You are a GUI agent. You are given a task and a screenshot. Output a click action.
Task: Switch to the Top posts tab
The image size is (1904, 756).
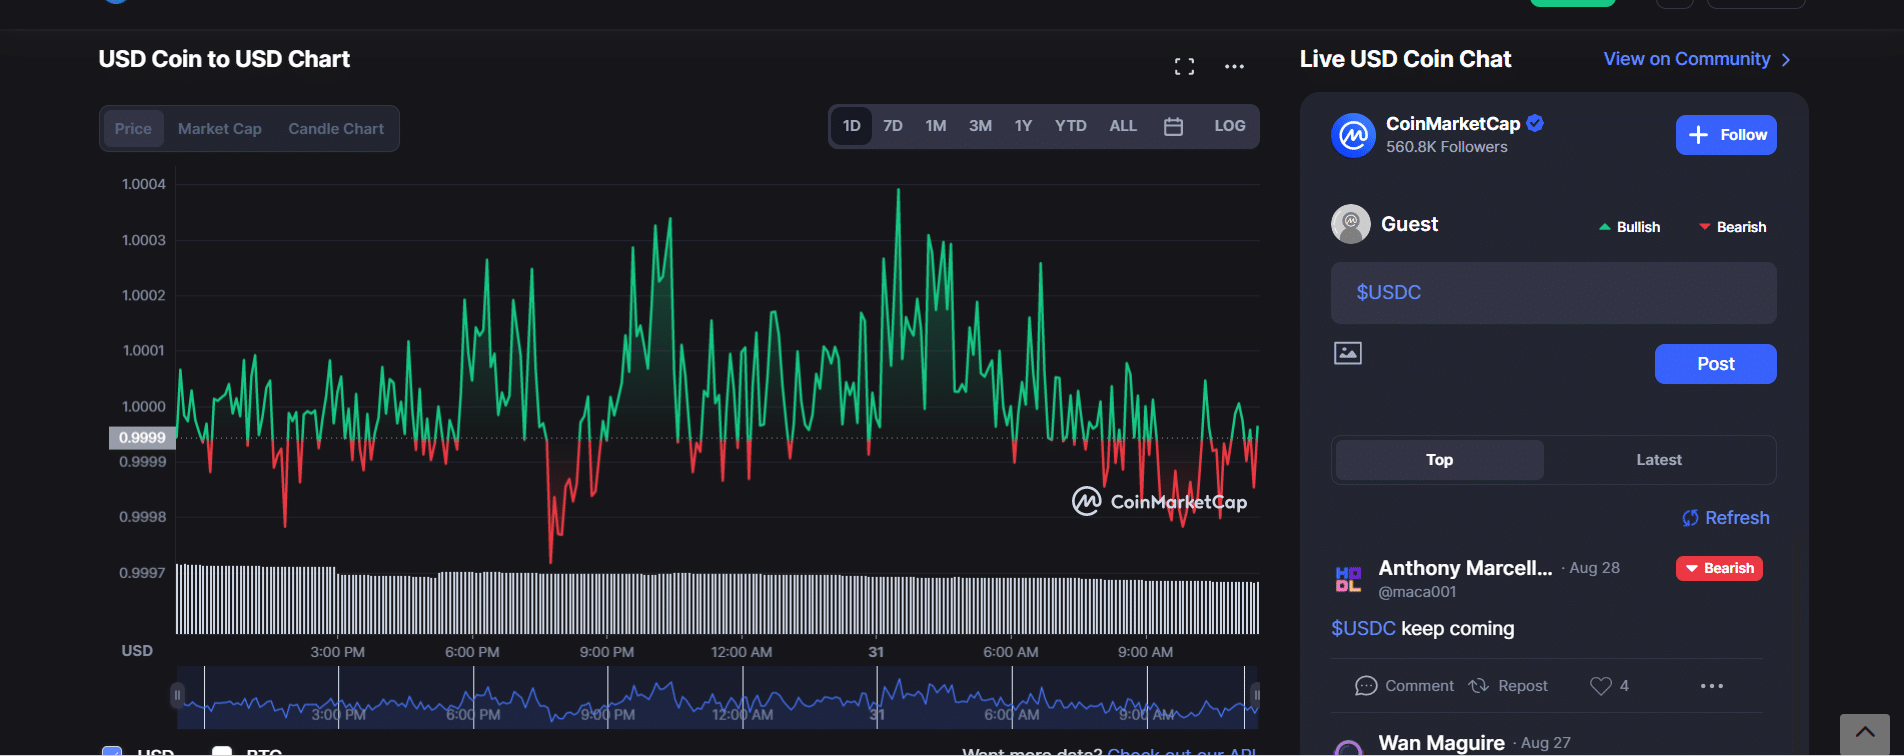point(1440,460)
